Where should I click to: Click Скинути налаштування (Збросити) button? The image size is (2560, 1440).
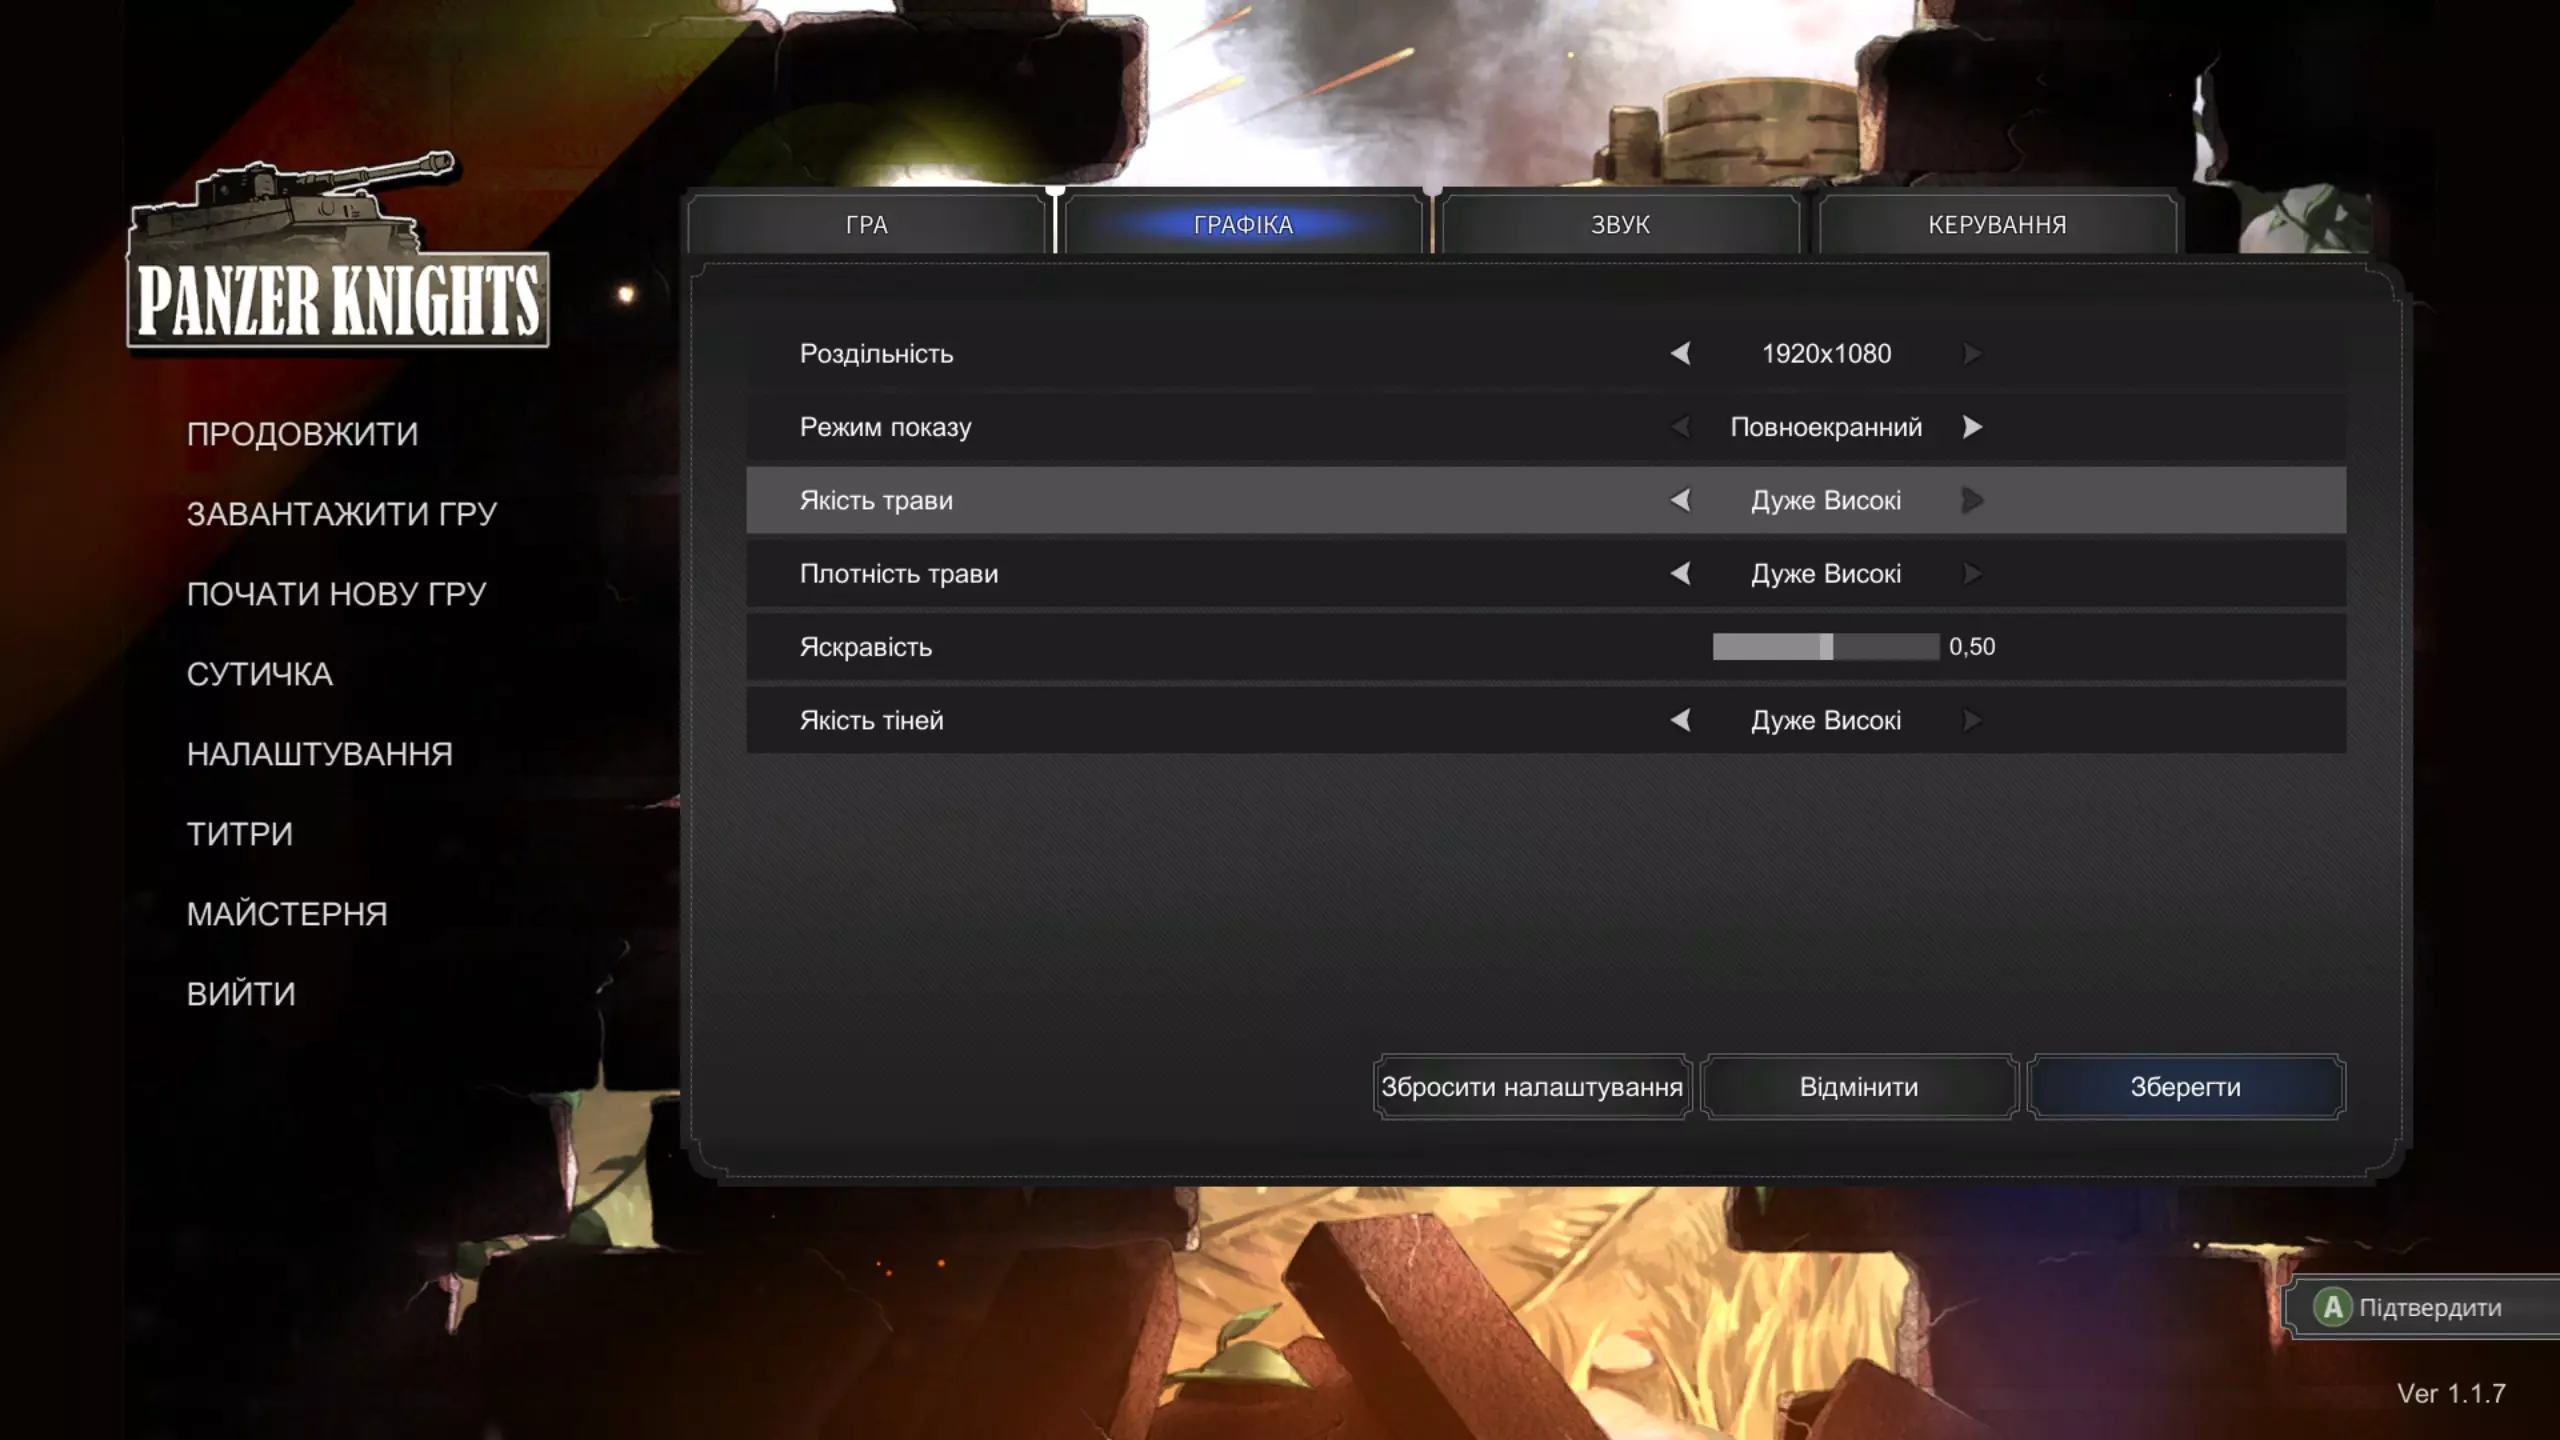click(1532, 1087)
